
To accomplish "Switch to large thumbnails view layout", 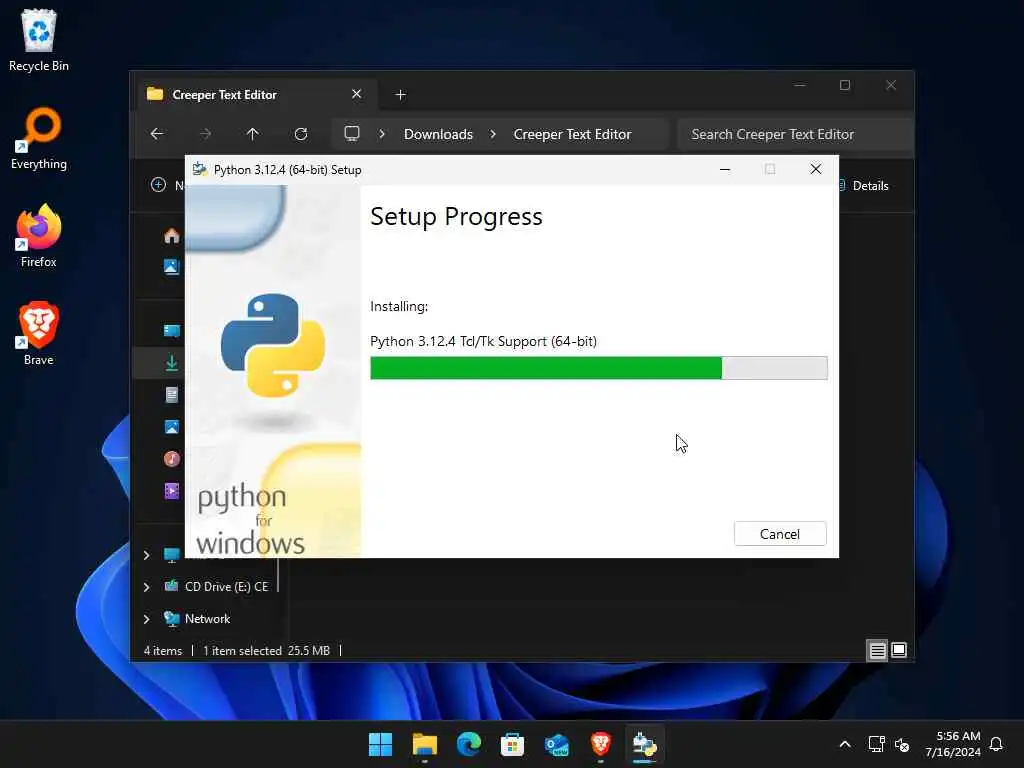I will tap(899, 650).
